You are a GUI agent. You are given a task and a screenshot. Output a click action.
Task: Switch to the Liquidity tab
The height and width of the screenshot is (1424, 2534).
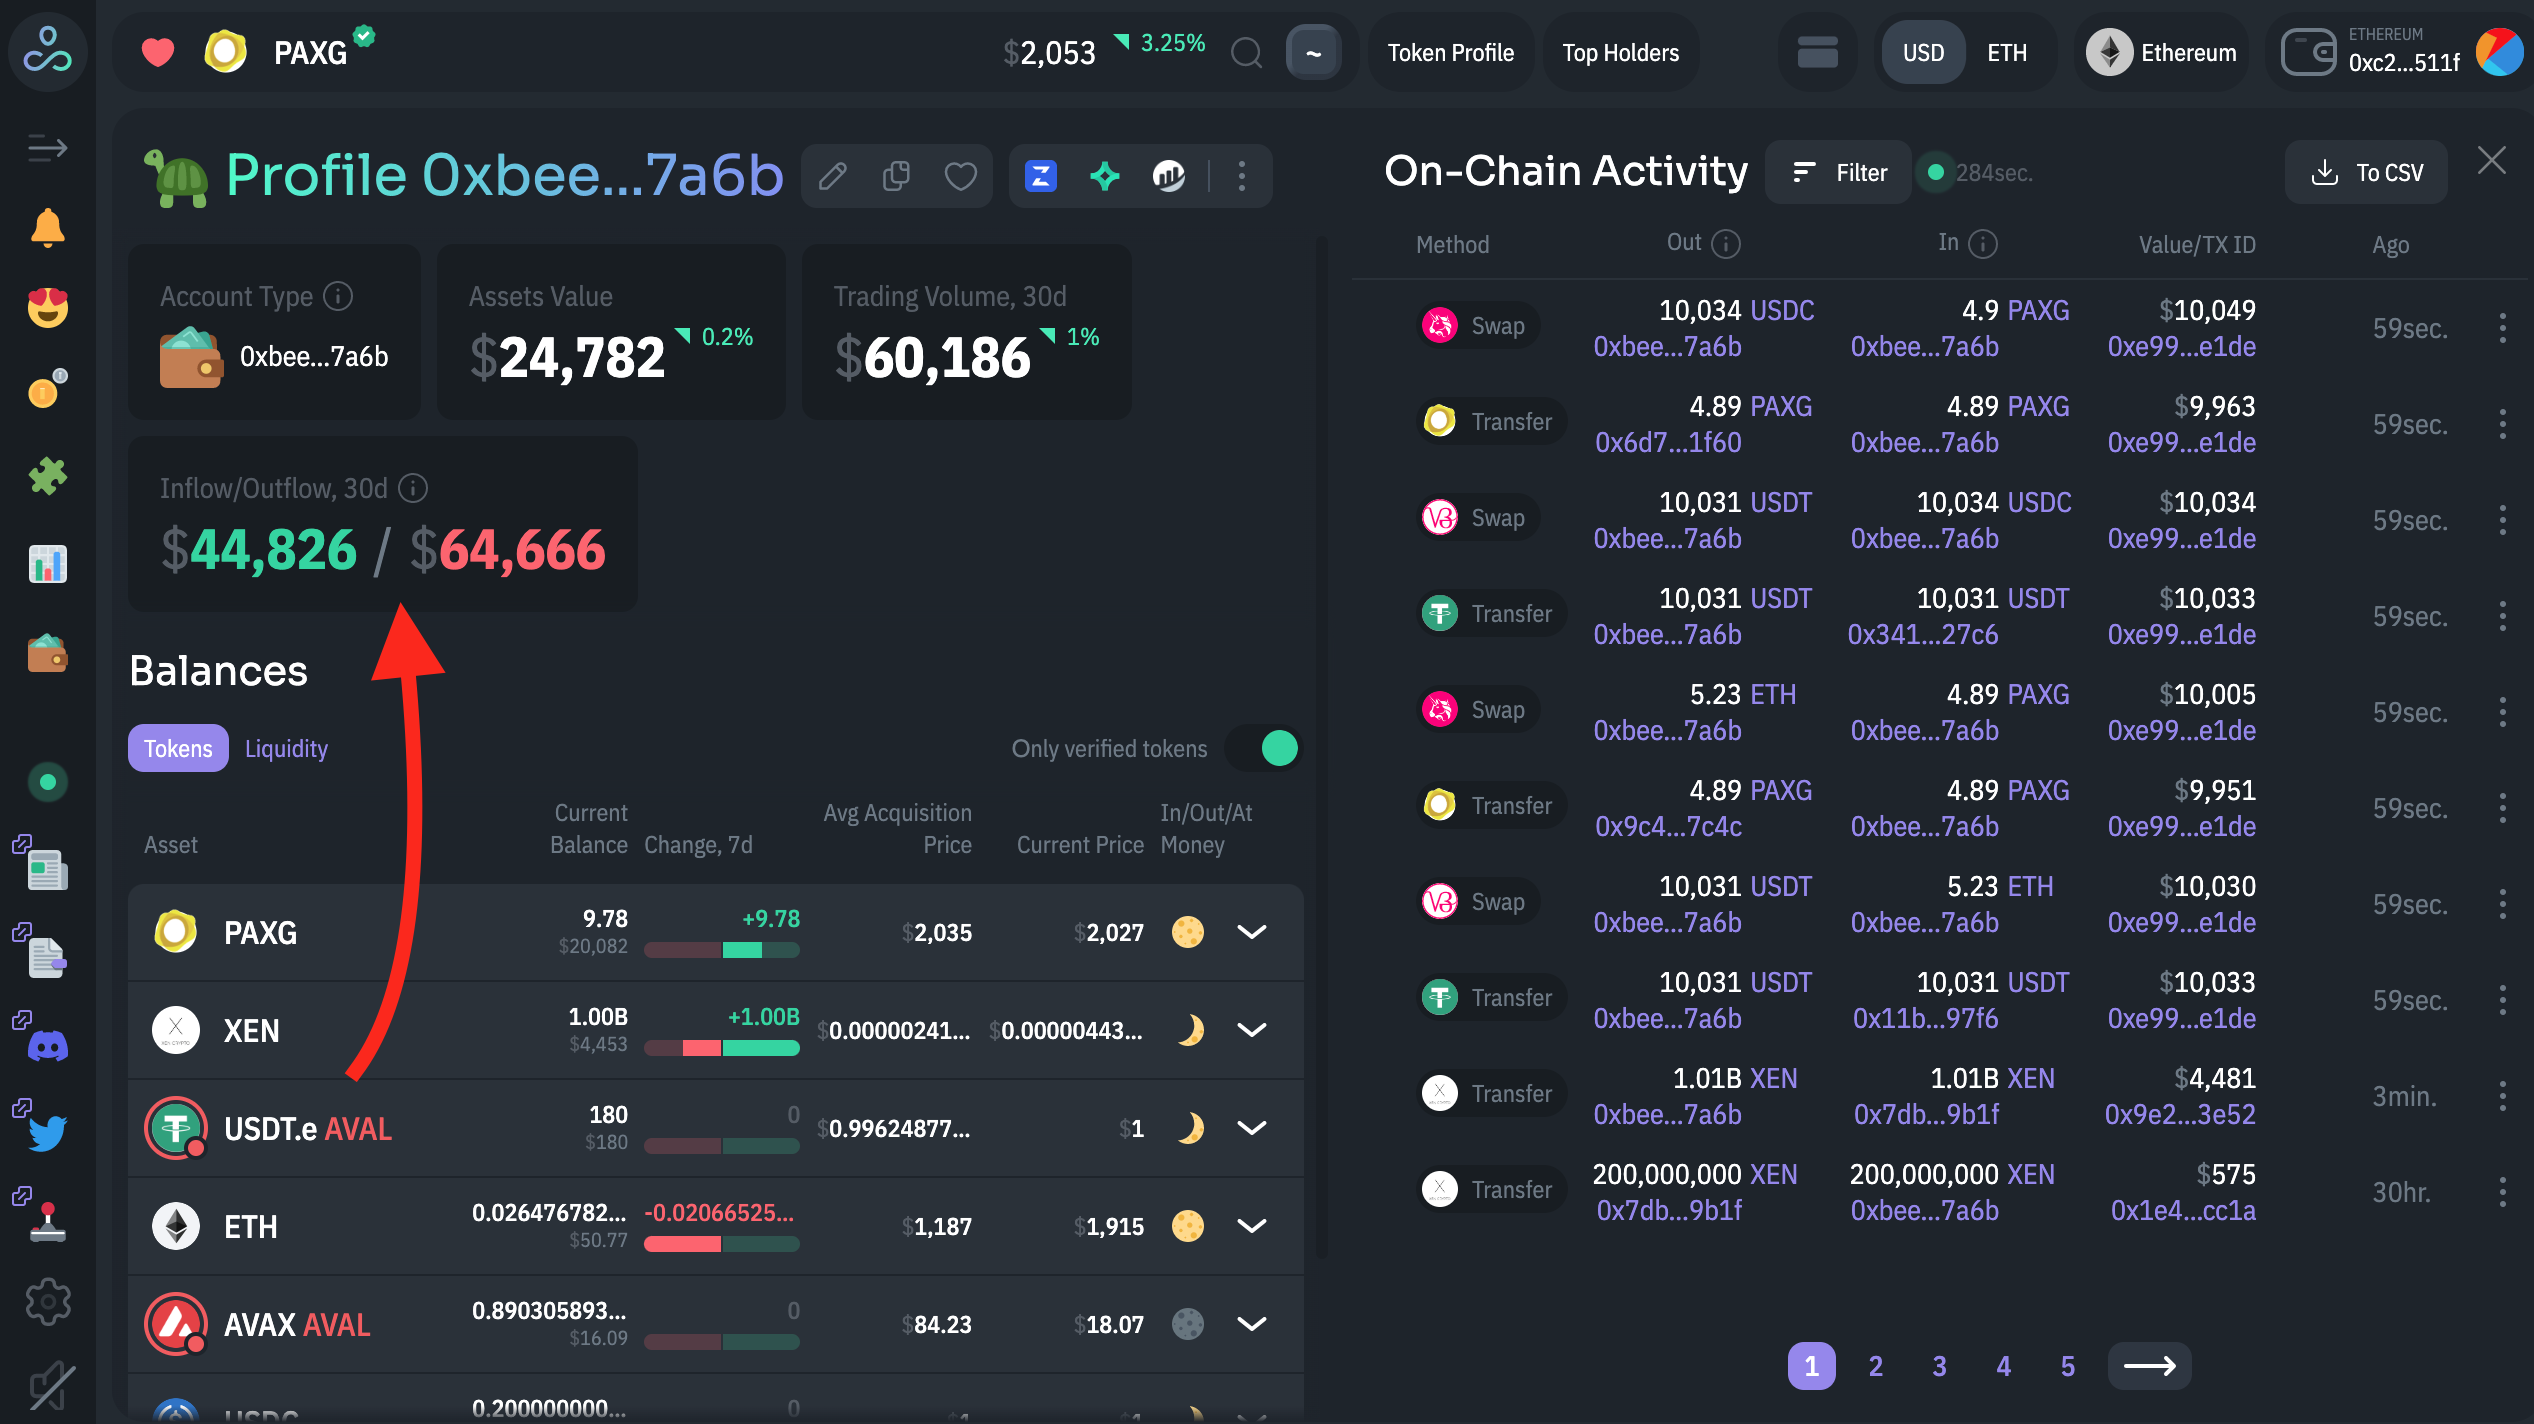tap(286, 748)
